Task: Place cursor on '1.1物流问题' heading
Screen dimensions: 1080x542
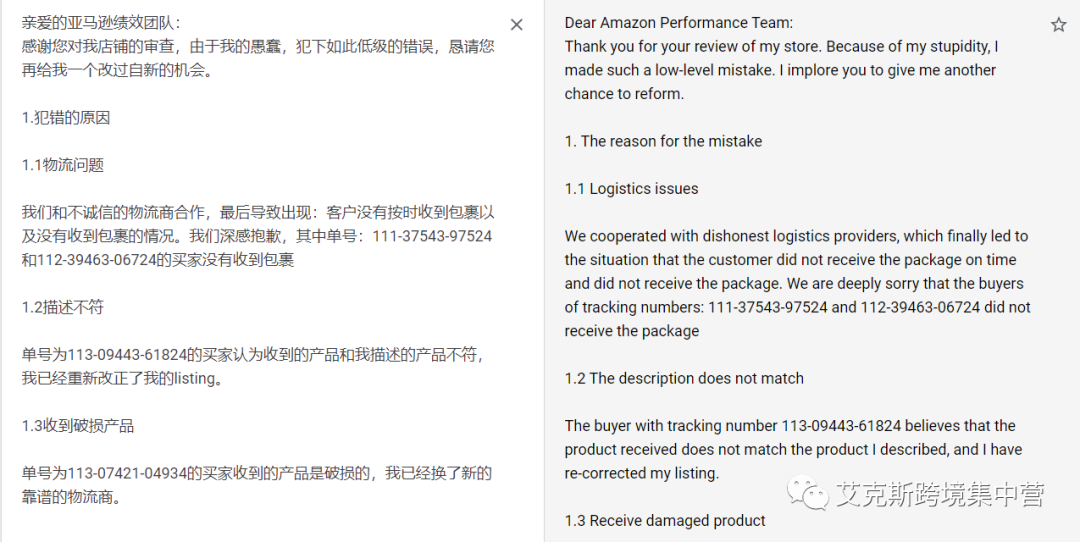Action: tap(63, 165)
